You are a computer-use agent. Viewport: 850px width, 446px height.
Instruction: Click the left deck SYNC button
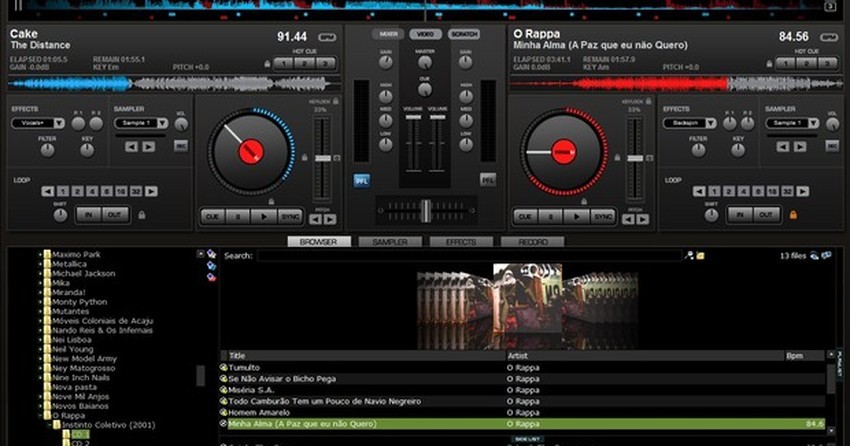(290, 217)
